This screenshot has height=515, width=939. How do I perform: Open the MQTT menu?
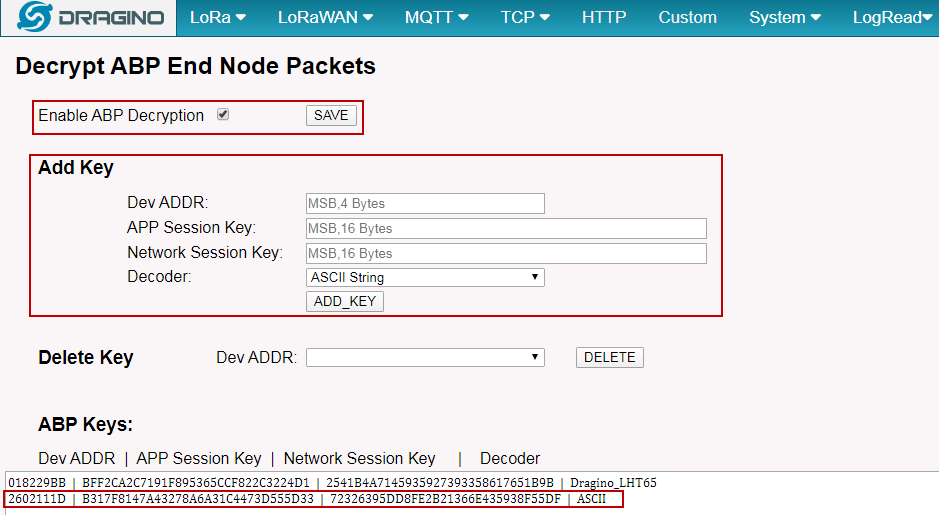click(x=436, y=17)
